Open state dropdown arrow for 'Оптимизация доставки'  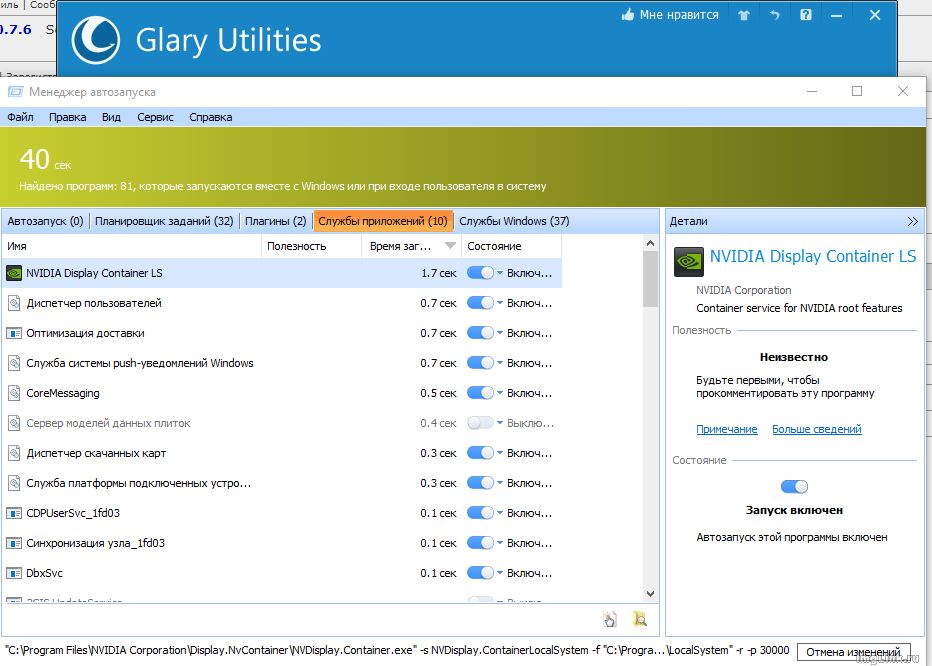point(500,334)
